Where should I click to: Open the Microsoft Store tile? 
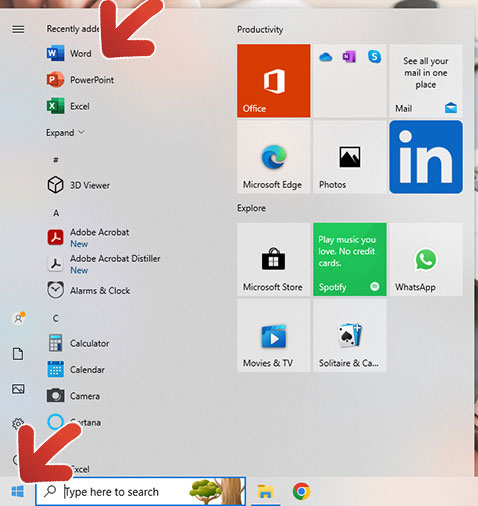(x=274, y=259)
